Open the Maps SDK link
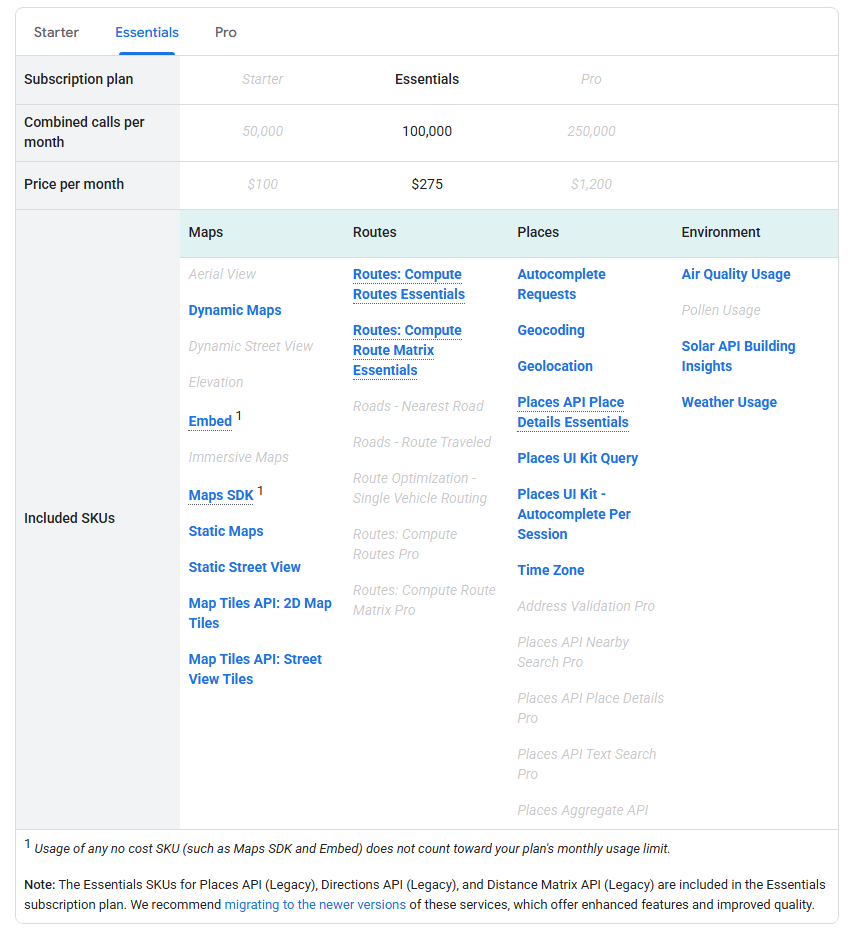This screenshot has height=935, width=856. click(220, 495)
